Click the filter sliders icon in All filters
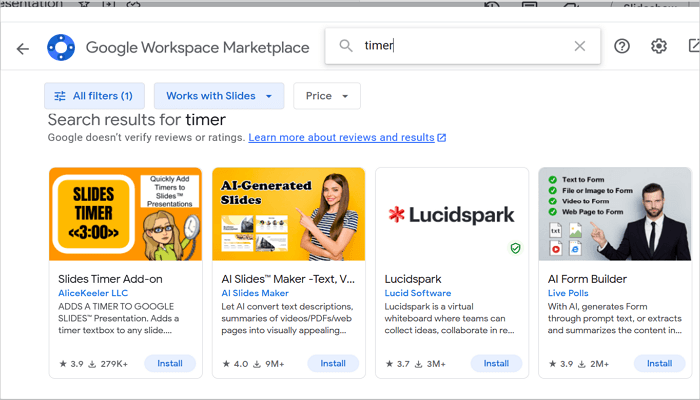This screenshot has width=700, height=400. coord(60,96)
